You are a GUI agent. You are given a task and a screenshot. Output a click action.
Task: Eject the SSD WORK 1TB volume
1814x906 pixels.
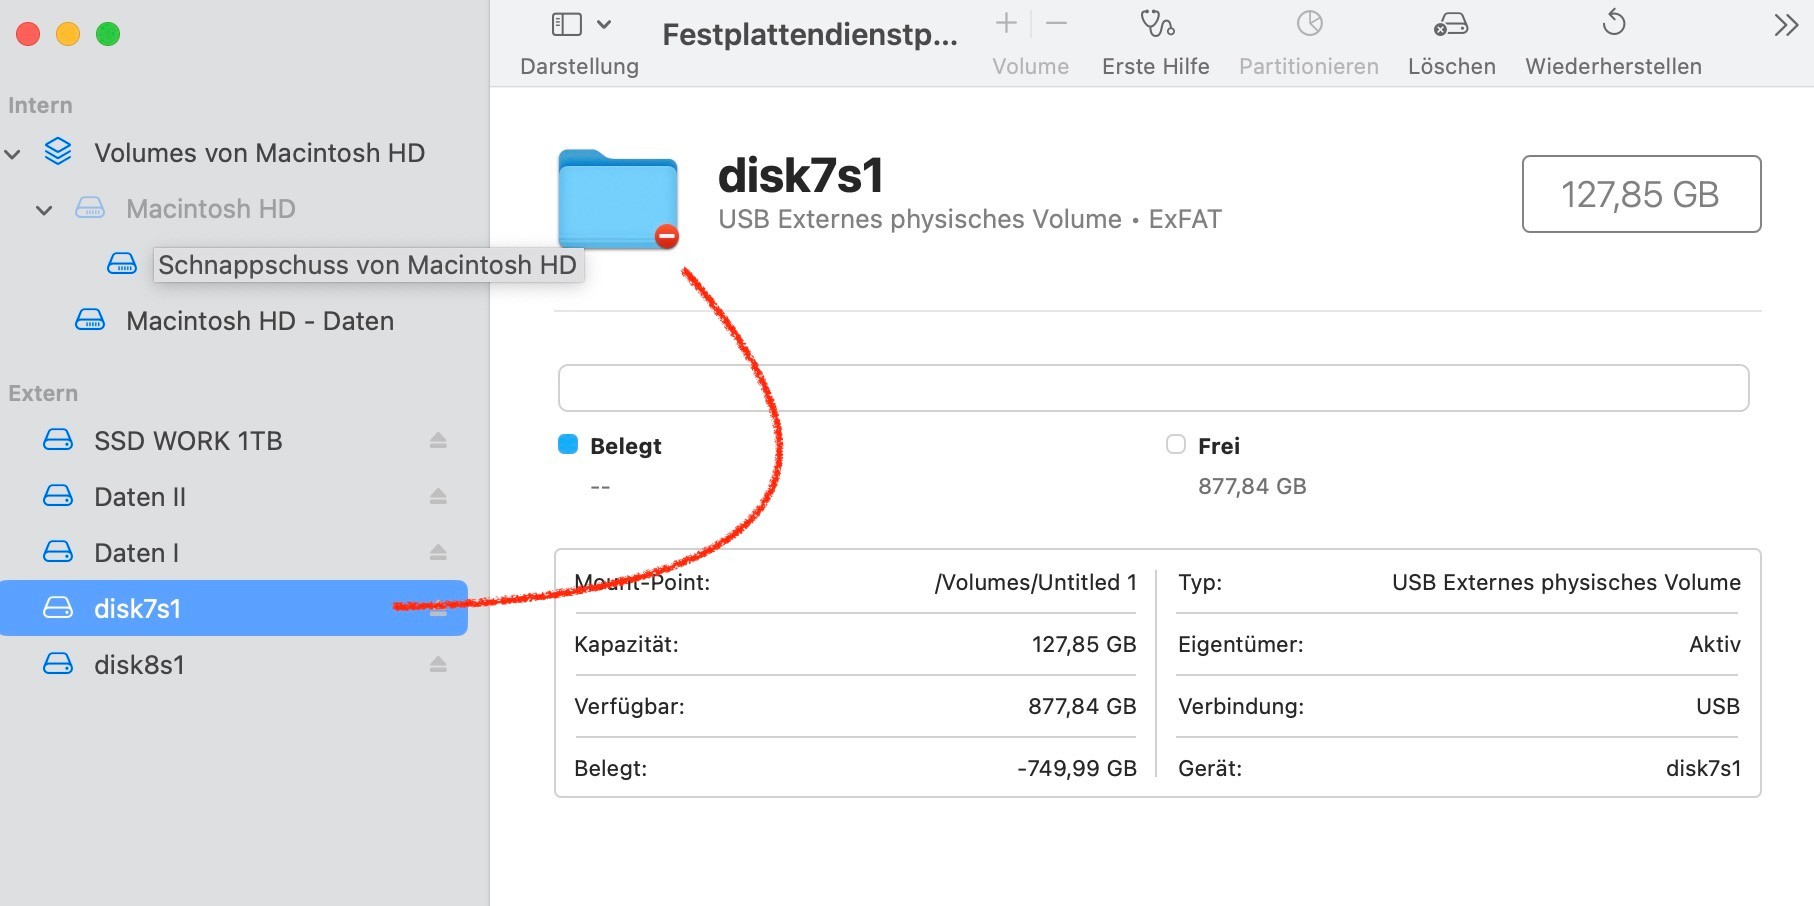click(x=438, y=441)
